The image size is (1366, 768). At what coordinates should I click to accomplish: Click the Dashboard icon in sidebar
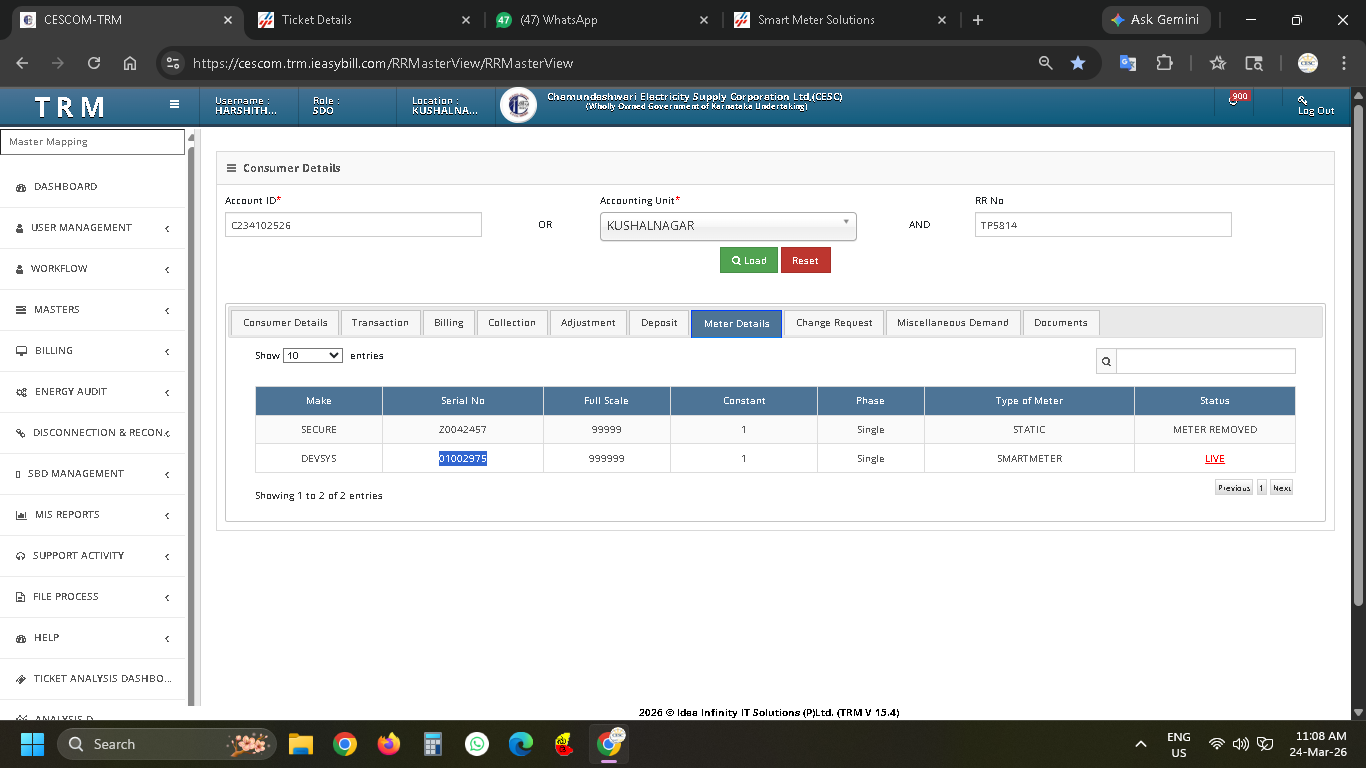(22, 187)
